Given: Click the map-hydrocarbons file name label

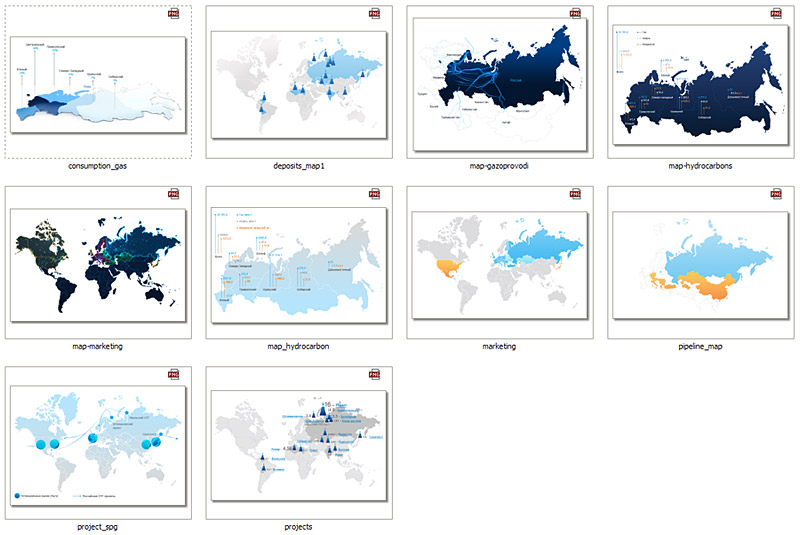Looking at the screenshot, I should [700, 167].
